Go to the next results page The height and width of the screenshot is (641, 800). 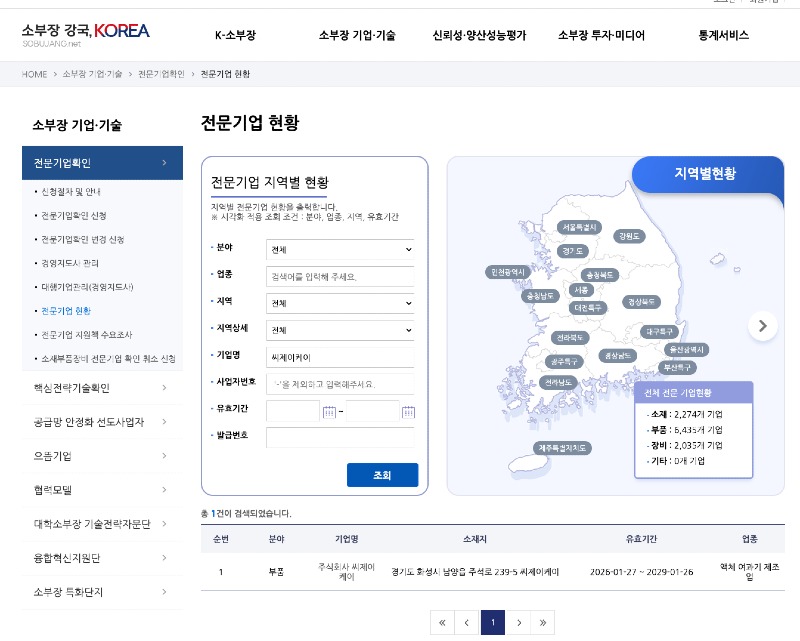point(518,623)
